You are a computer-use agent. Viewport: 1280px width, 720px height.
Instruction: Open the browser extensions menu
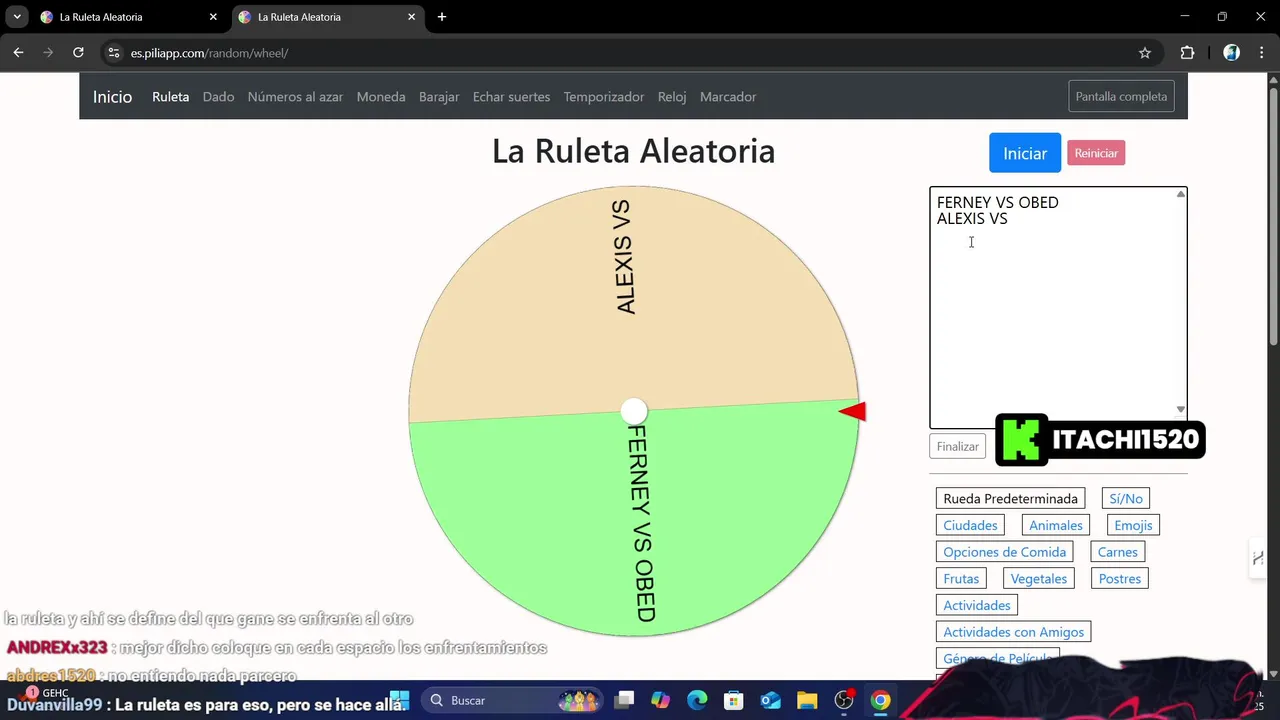click(1187, 53)
